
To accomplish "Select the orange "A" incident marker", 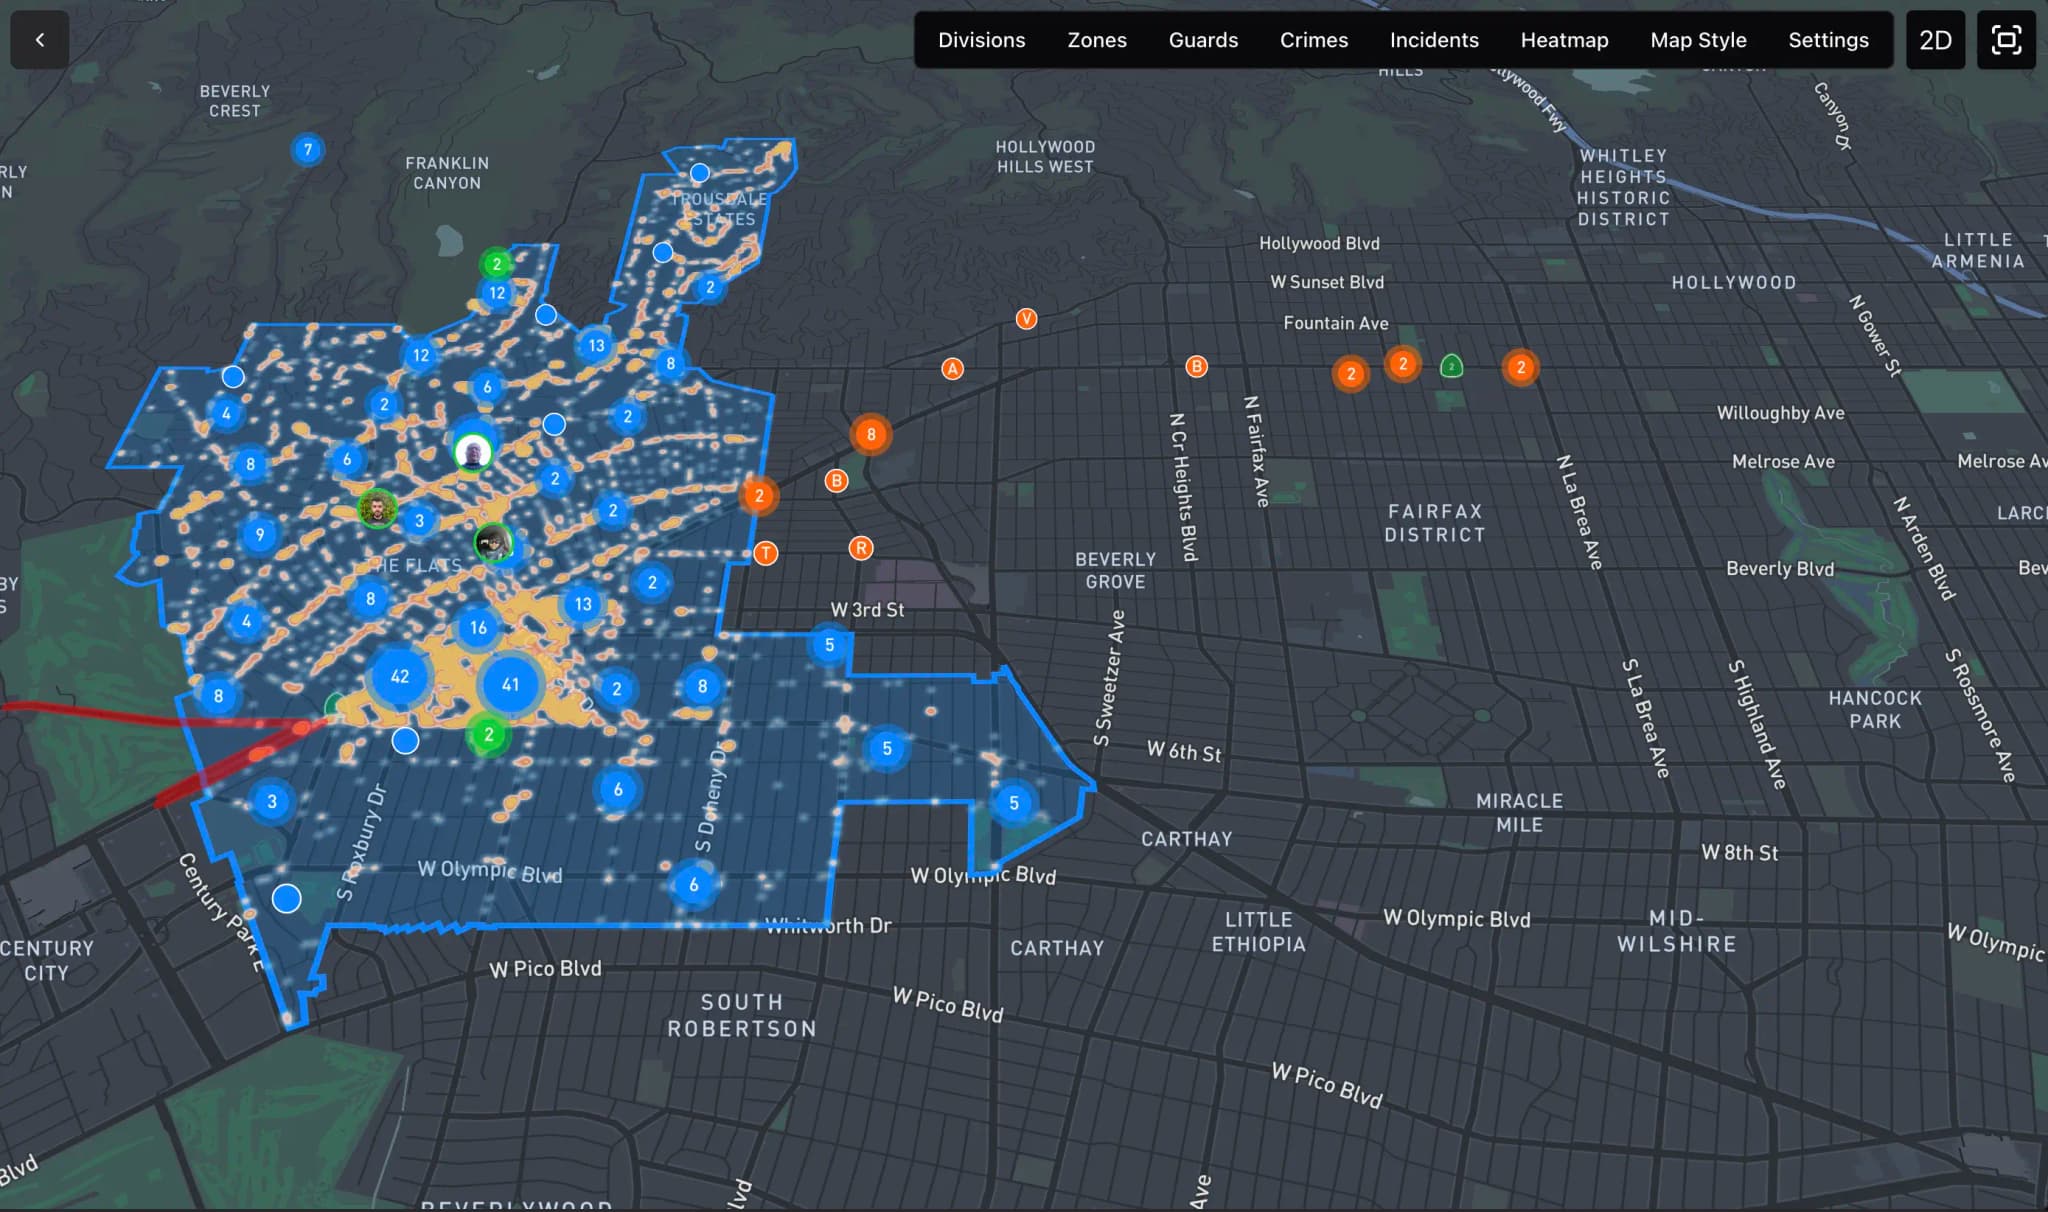I will [x=952, y=369].
